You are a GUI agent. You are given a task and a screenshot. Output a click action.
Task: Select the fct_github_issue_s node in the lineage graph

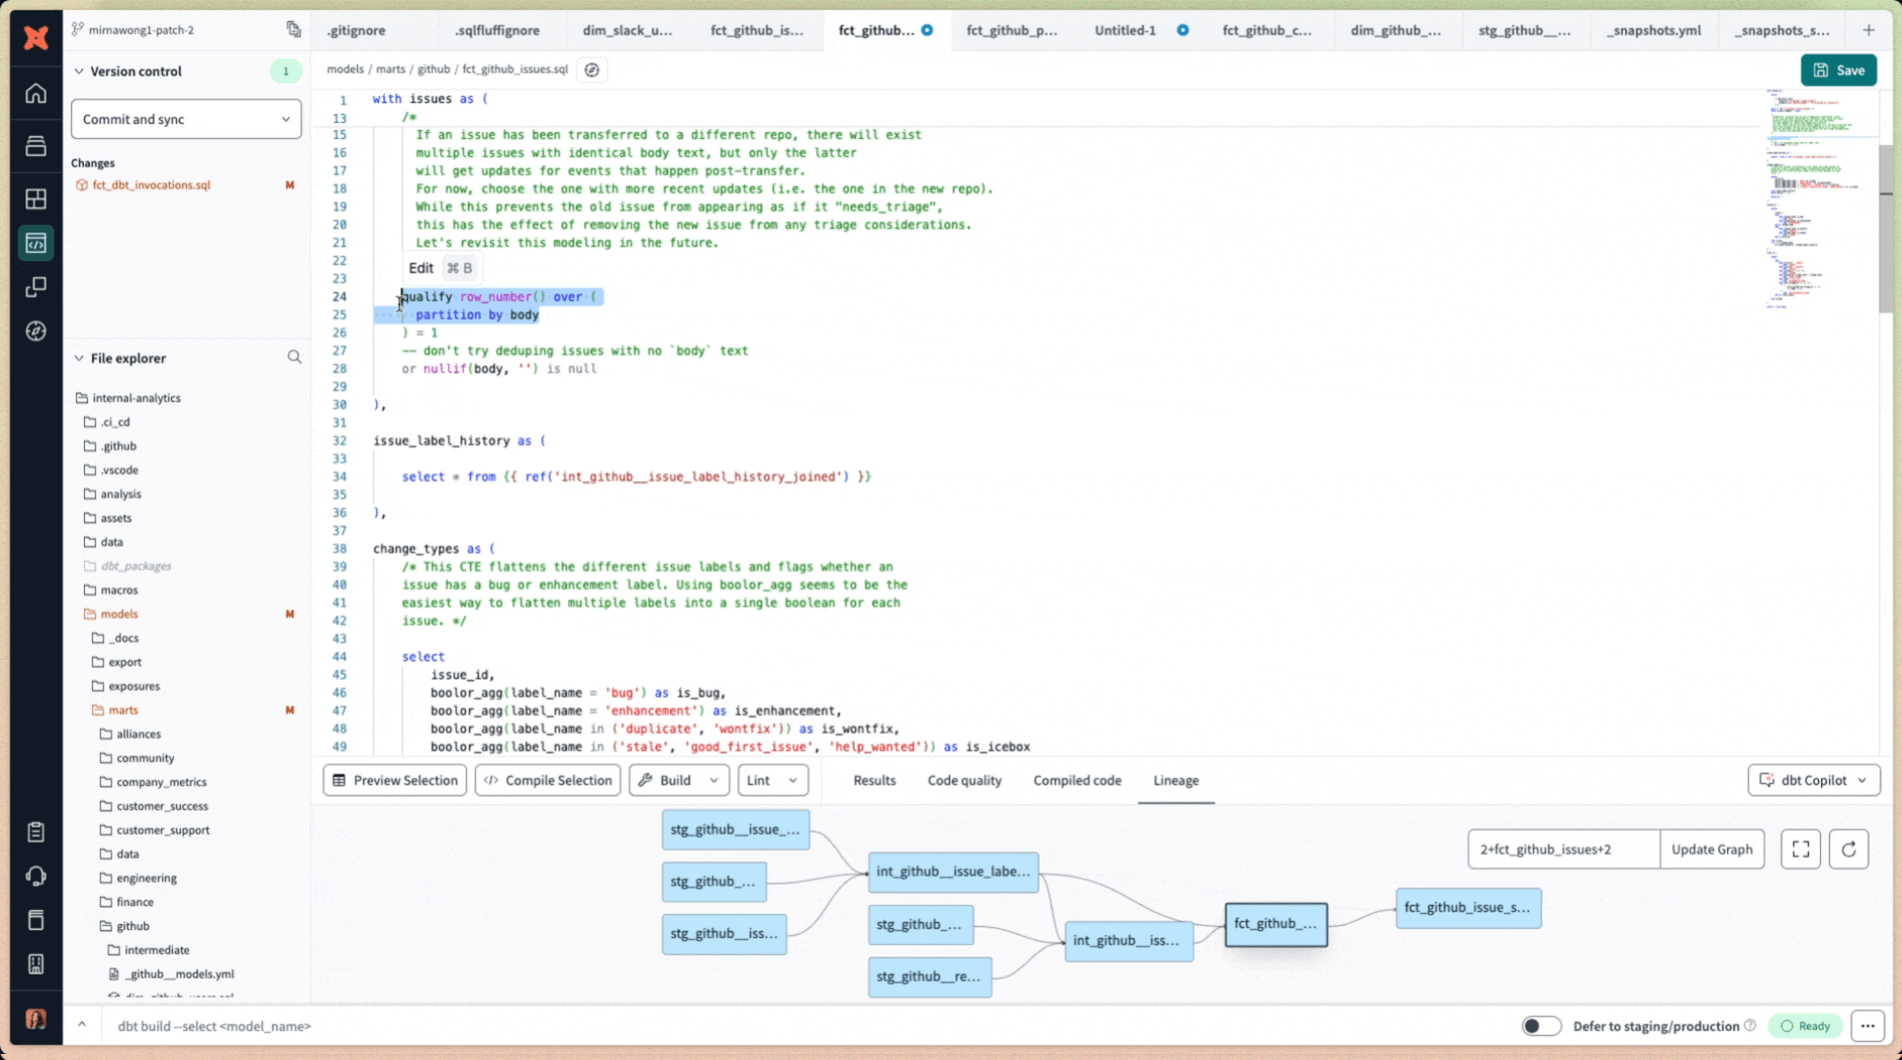1468,908
